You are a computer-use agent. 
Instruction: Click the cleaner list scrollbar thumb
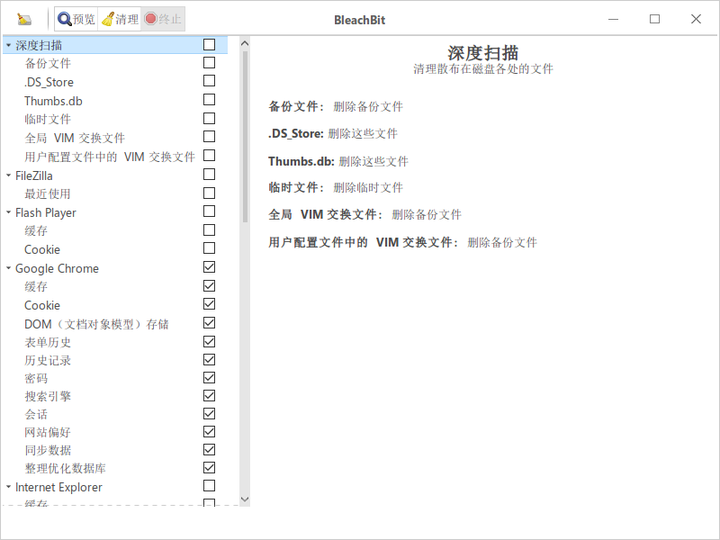(245, 137)
